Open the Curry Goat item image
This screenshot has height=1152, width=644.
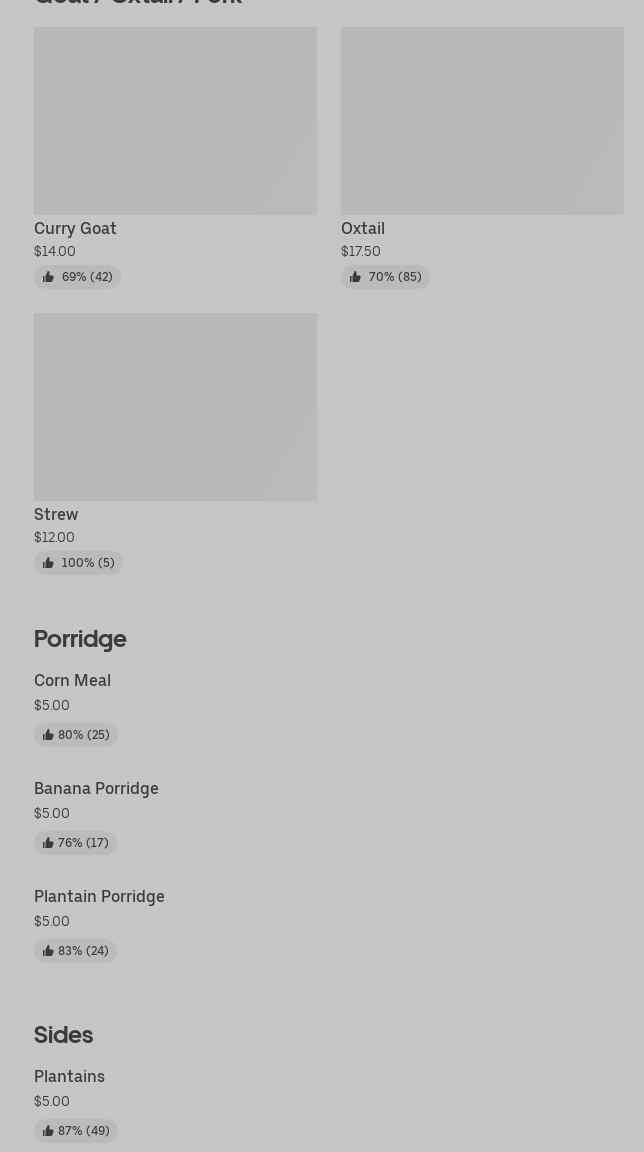coord(175,121)
